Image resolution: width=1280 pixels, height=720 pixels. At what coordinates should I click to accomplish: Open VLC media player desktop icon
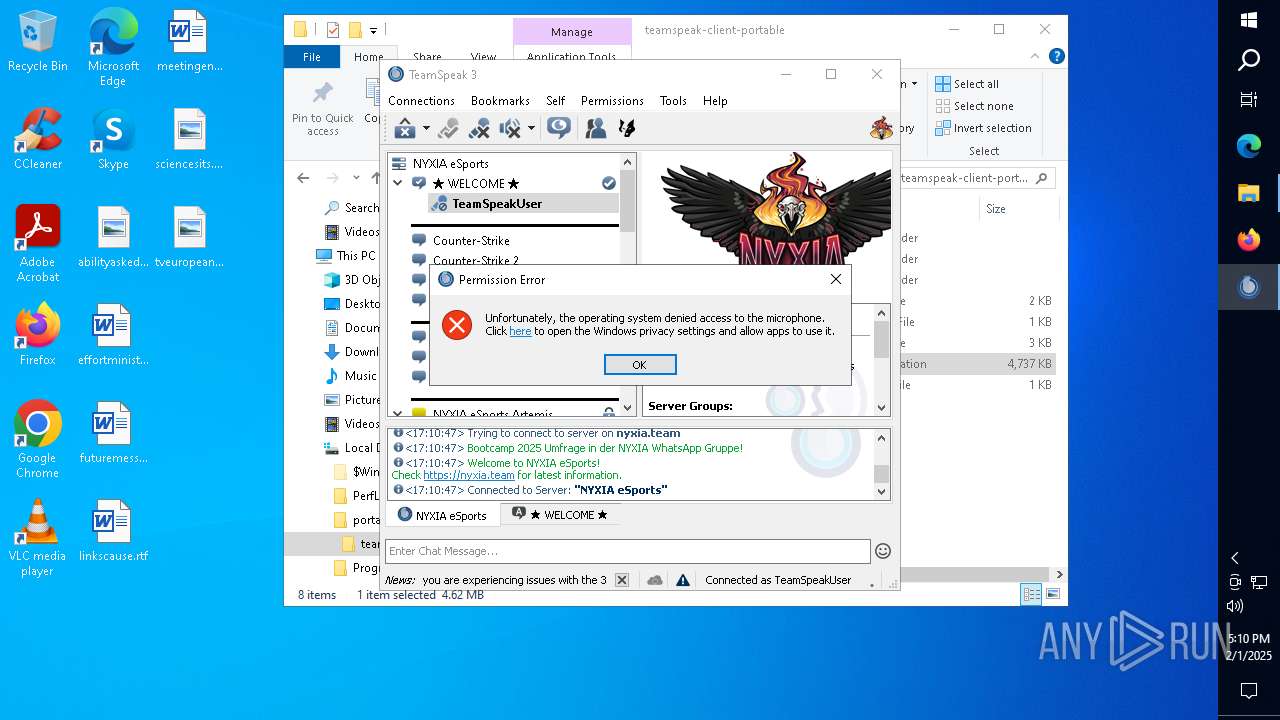point(38,538)
